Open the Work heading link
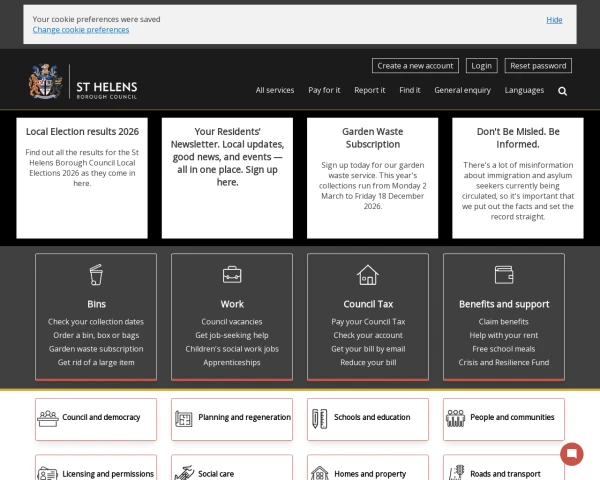 click(232, 304)
